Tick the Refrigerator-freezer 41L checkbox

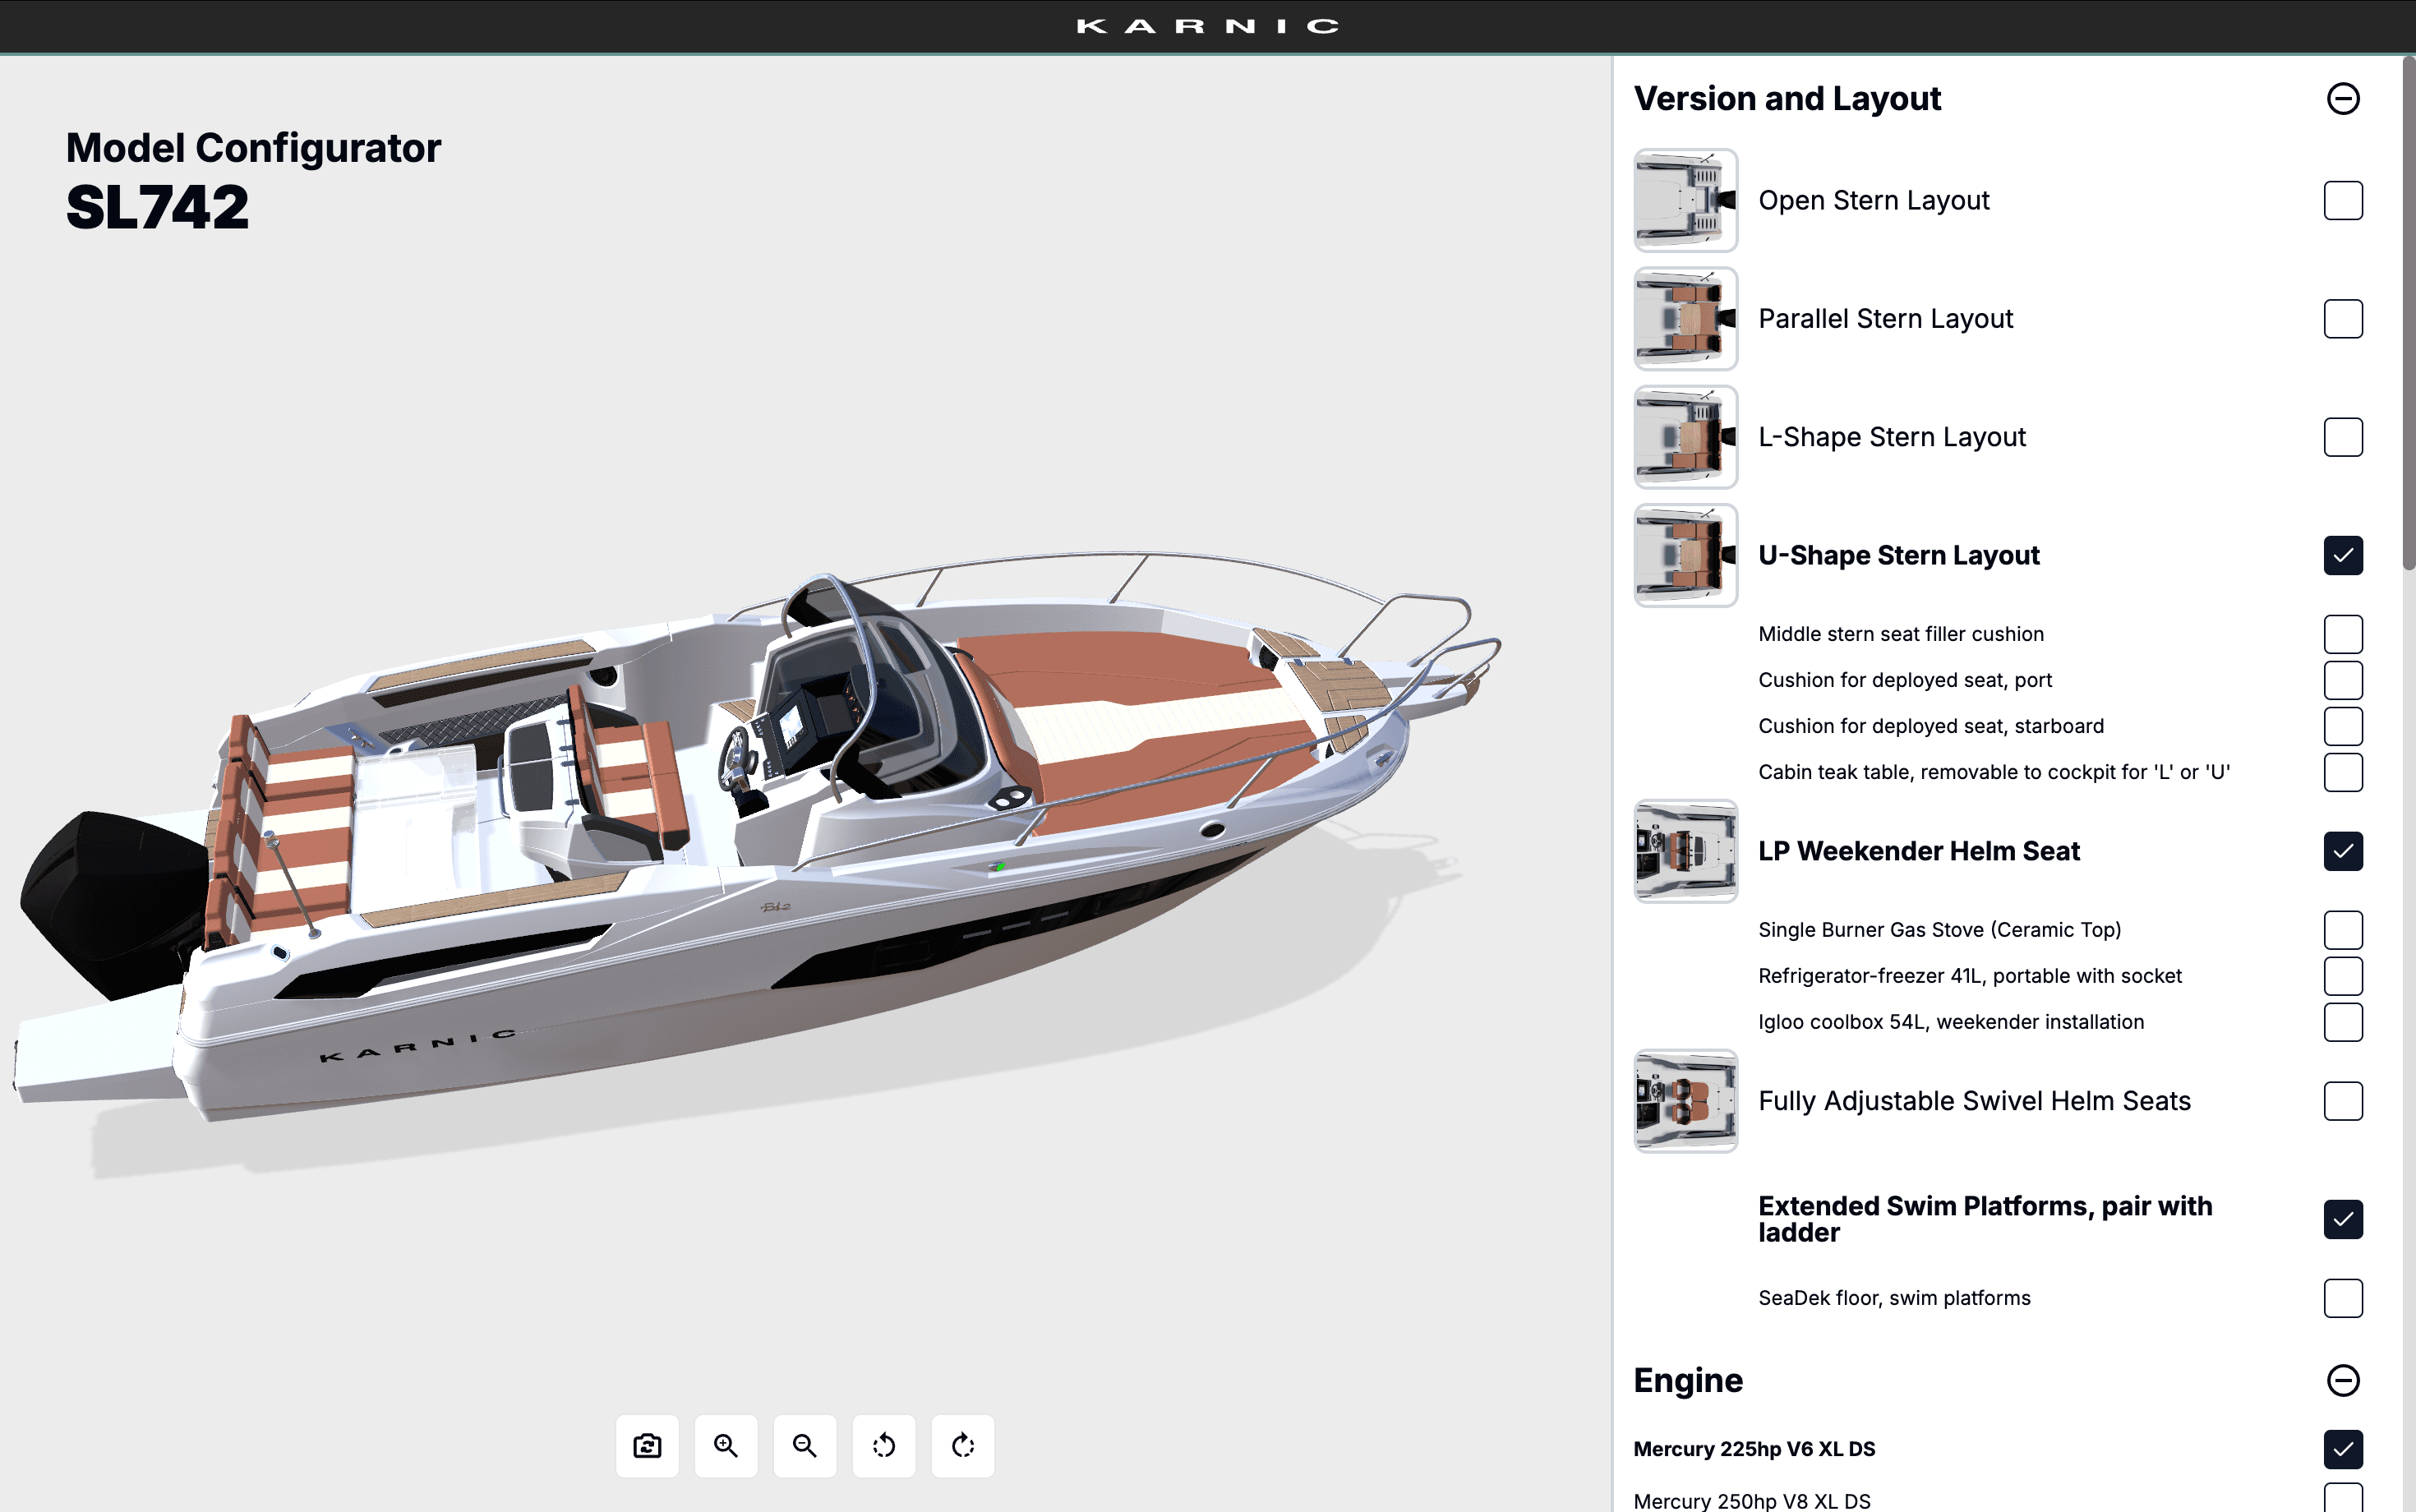2343,976
